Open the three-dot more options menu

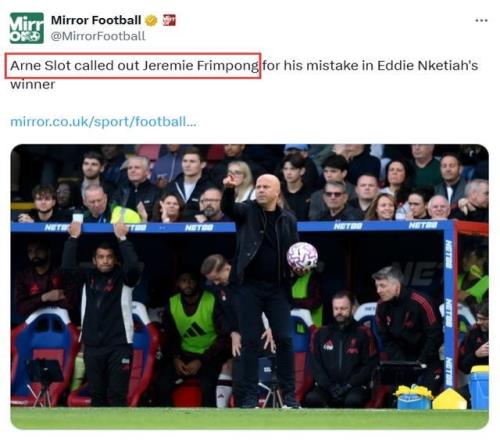(x=481, y=21)
